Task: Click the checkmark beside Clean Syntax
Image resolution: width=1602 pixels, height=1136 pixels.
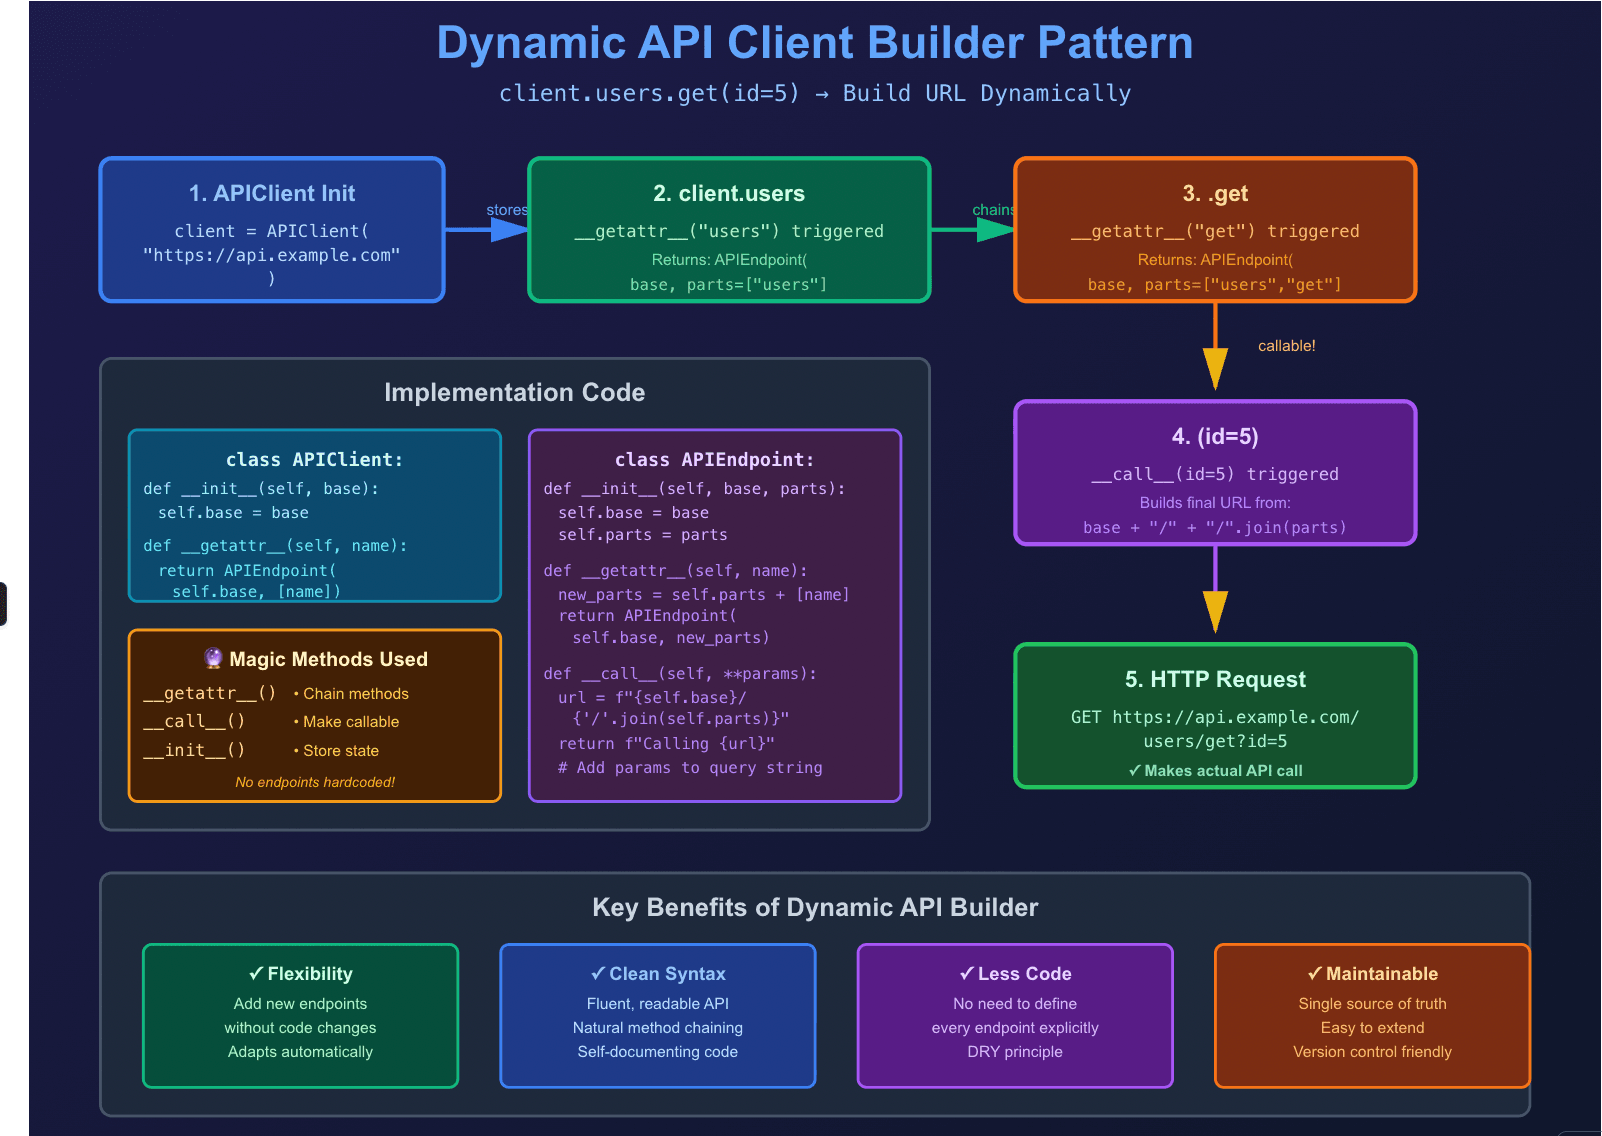Action: [x=598, y=973]
